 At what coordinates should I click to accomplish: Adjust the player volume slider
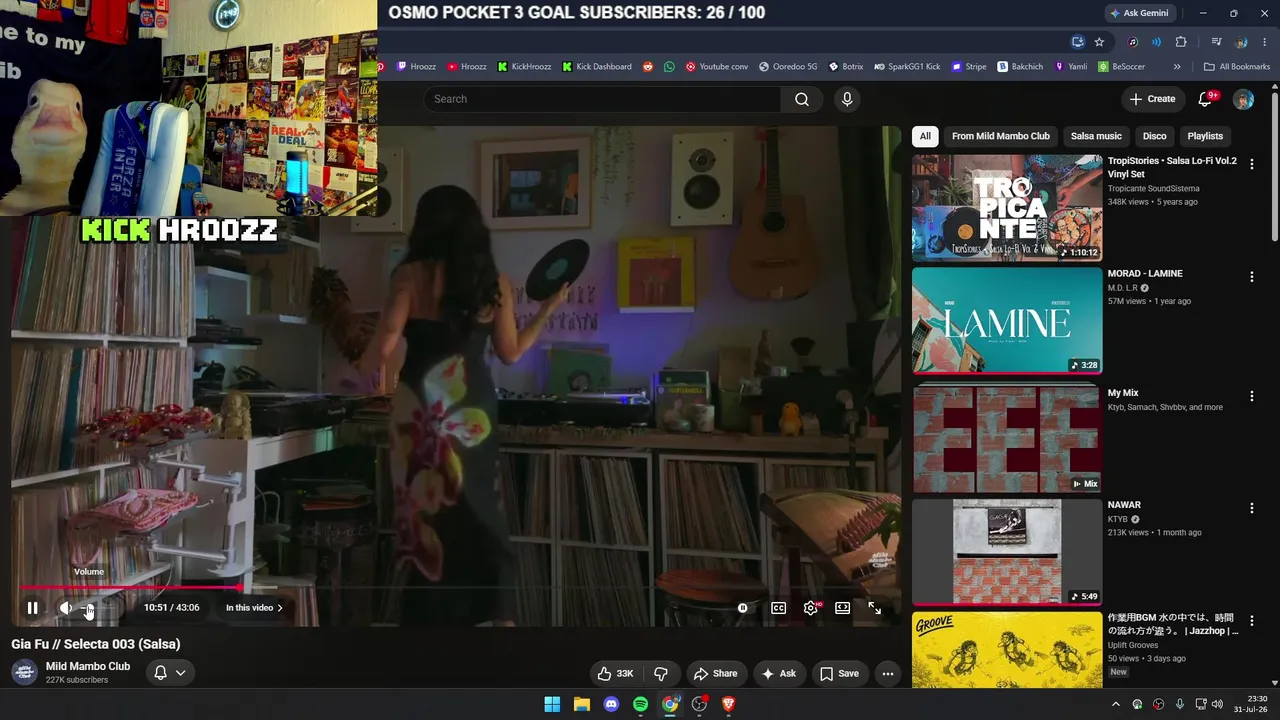coord(98,608)
